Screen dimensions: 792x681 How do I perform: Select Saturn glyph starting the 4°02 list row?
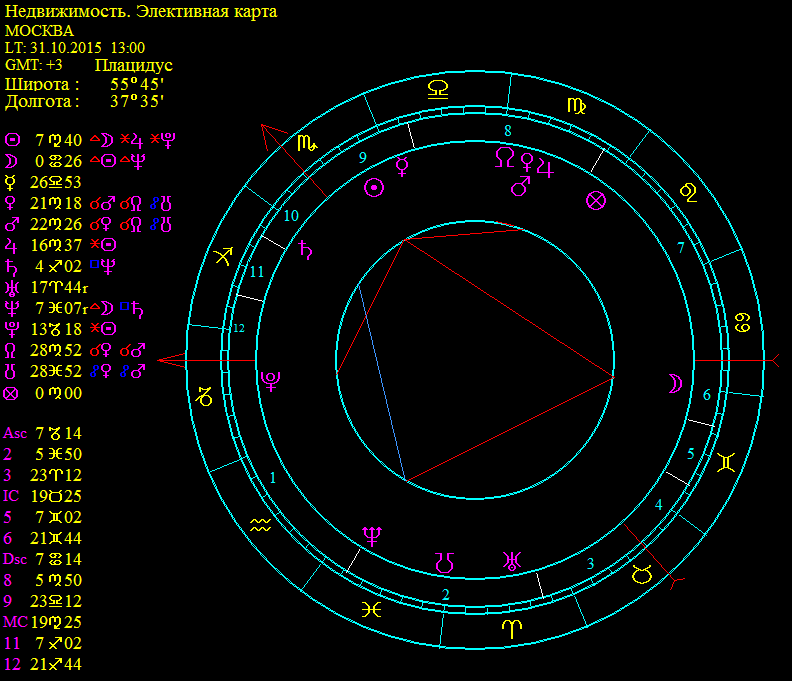11,266
